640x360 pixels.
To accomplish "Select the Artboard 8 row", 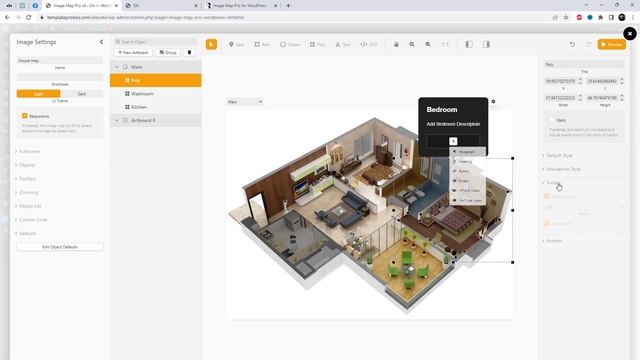I will 156,120.
